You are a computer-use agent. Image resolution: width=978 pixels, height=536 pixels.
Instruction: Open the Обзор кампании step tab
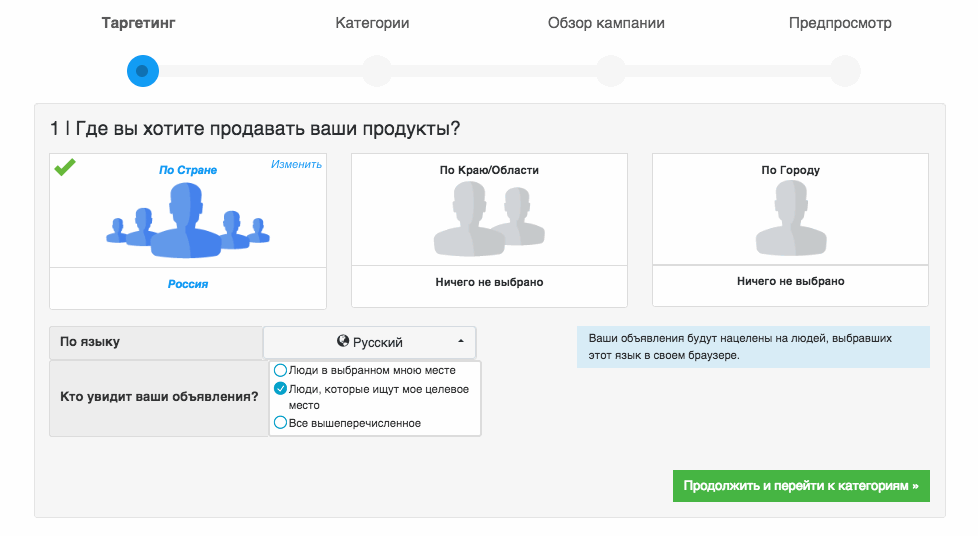point(606,23)
